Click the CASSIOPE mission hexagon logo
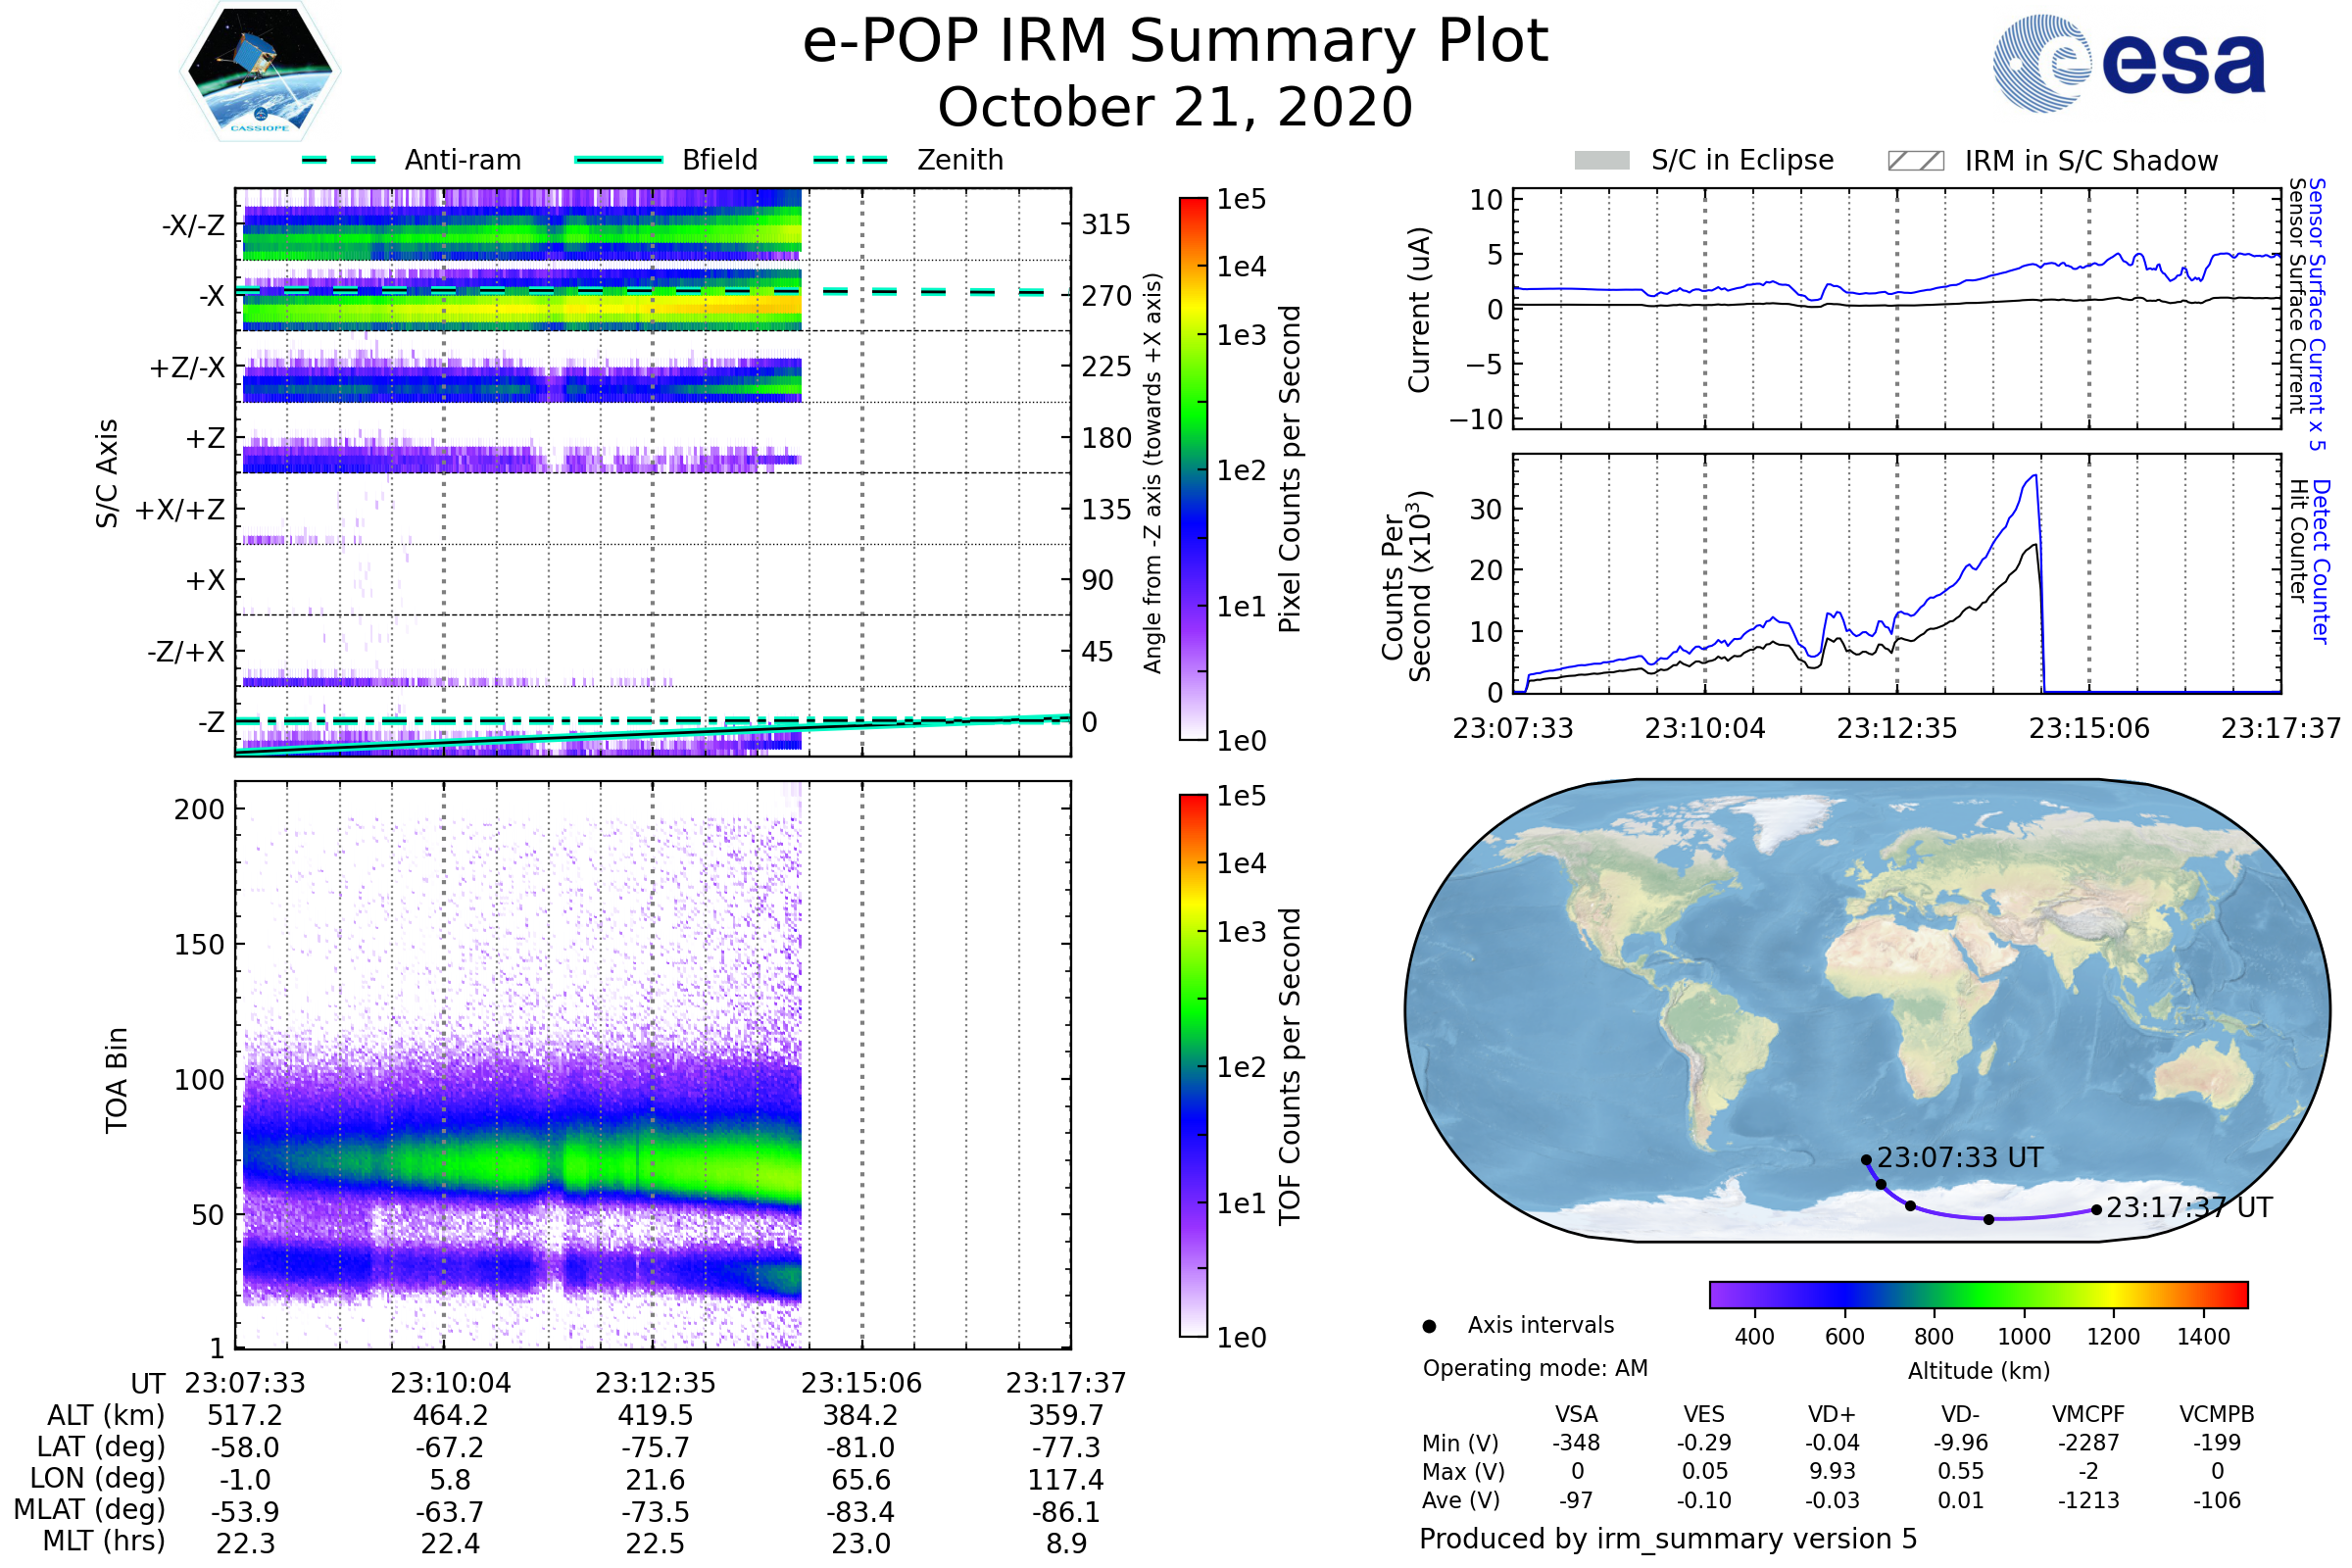Screen dimensions: 2352x1568 pos(260,72)
